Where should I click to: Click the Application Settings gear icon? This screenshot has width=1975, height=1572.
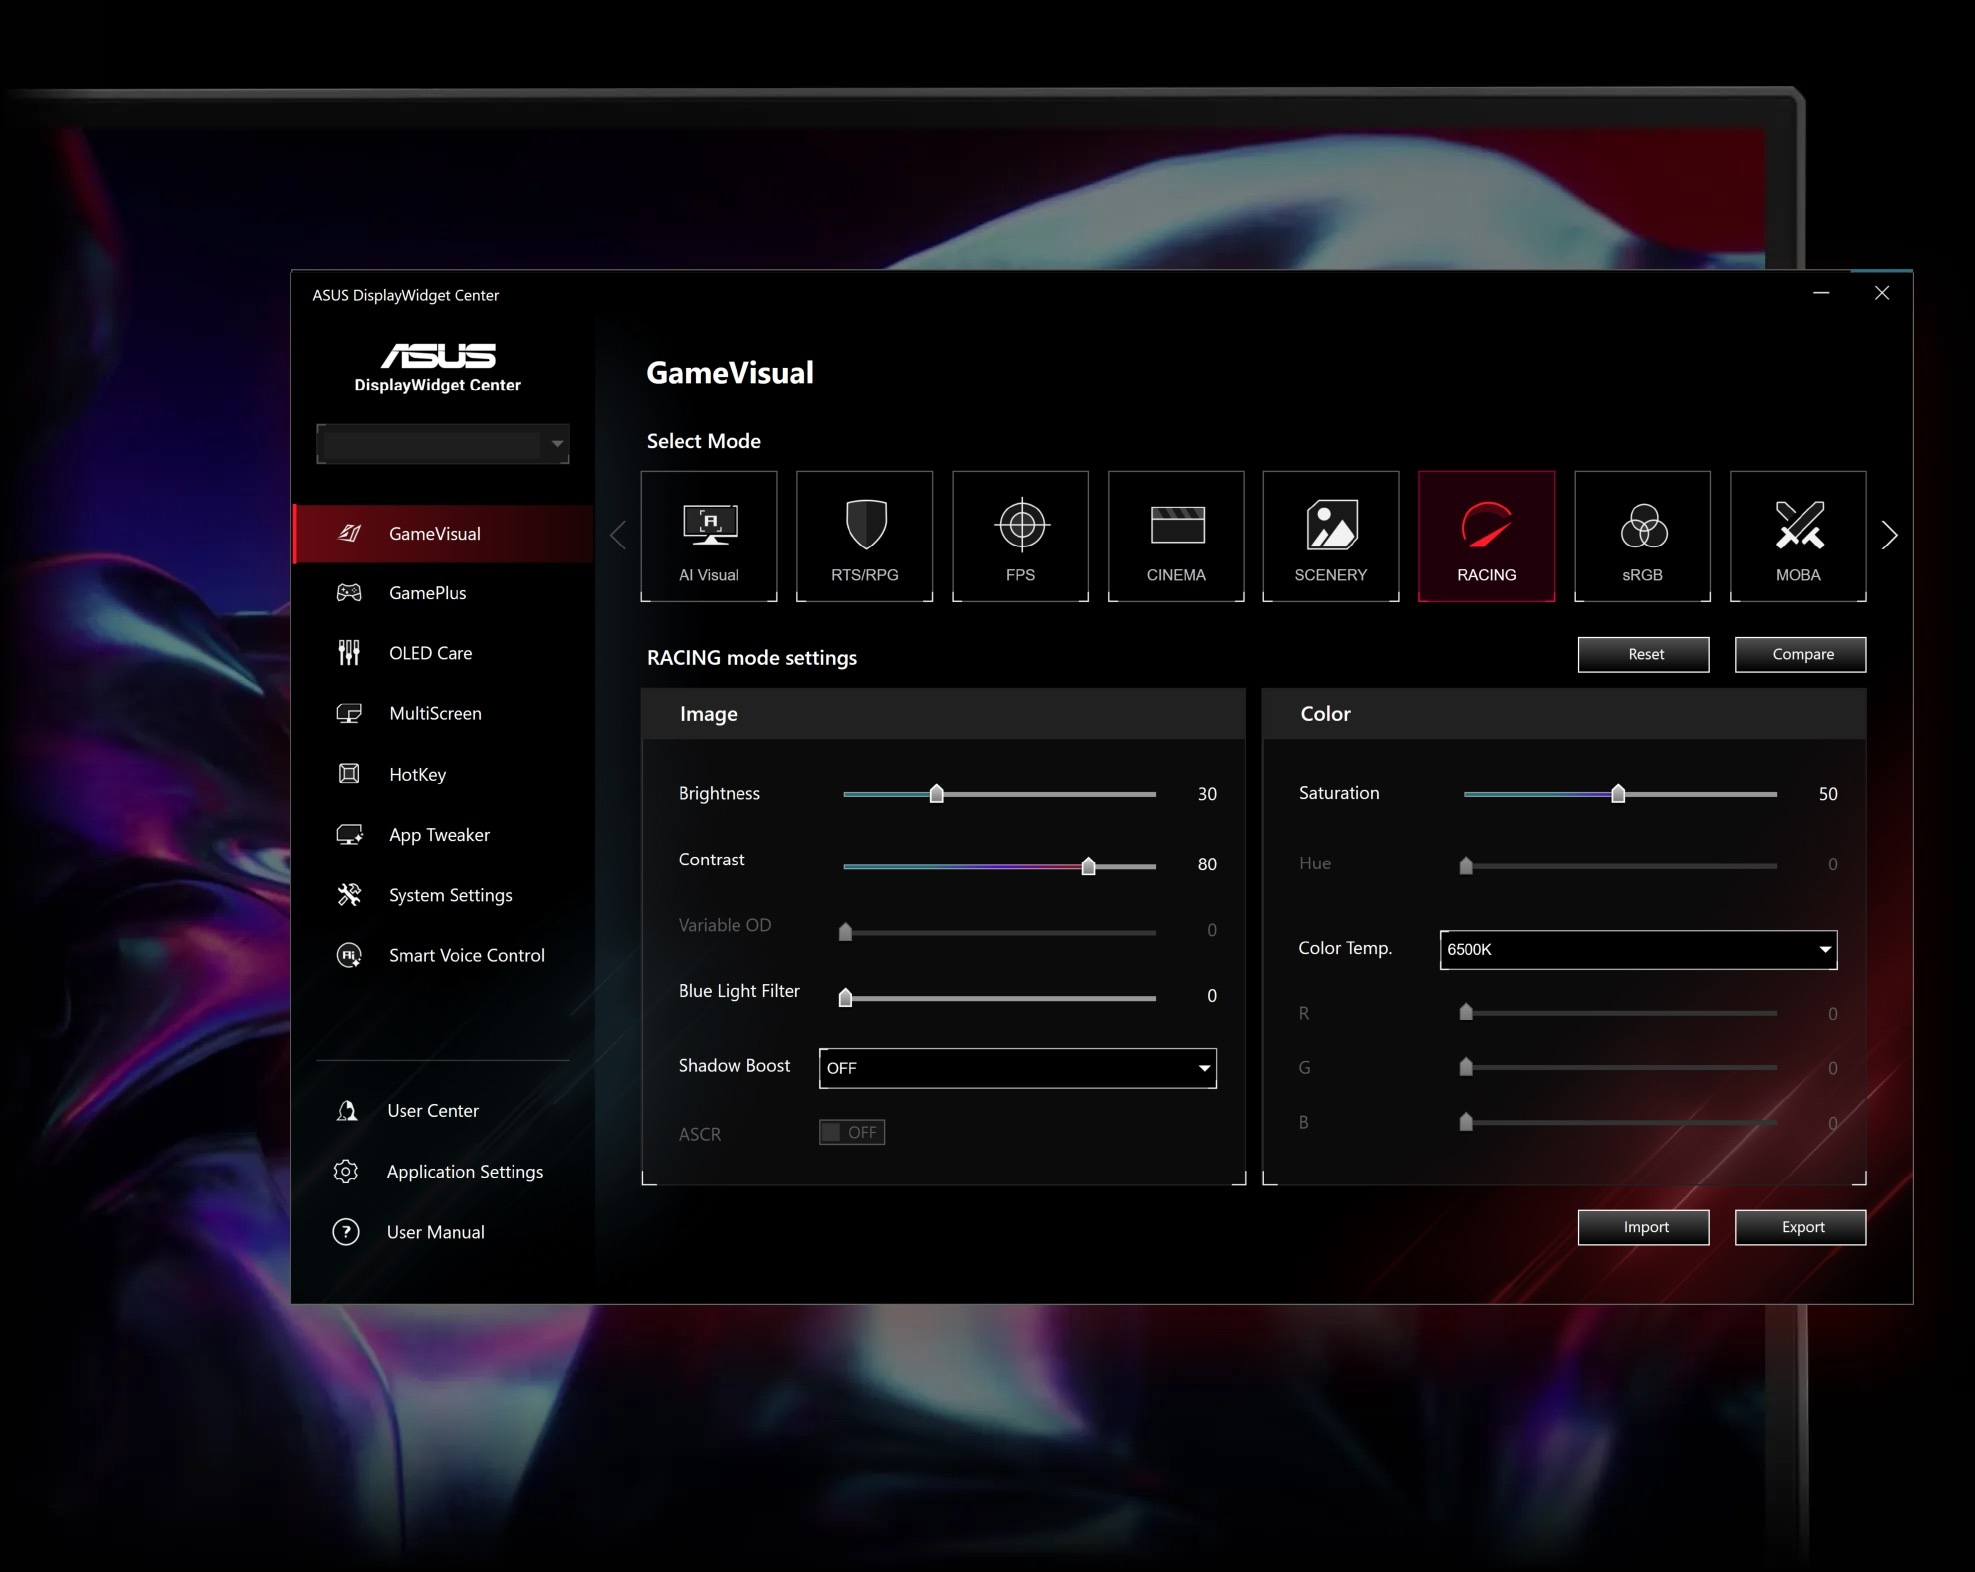click(346, 1171)
